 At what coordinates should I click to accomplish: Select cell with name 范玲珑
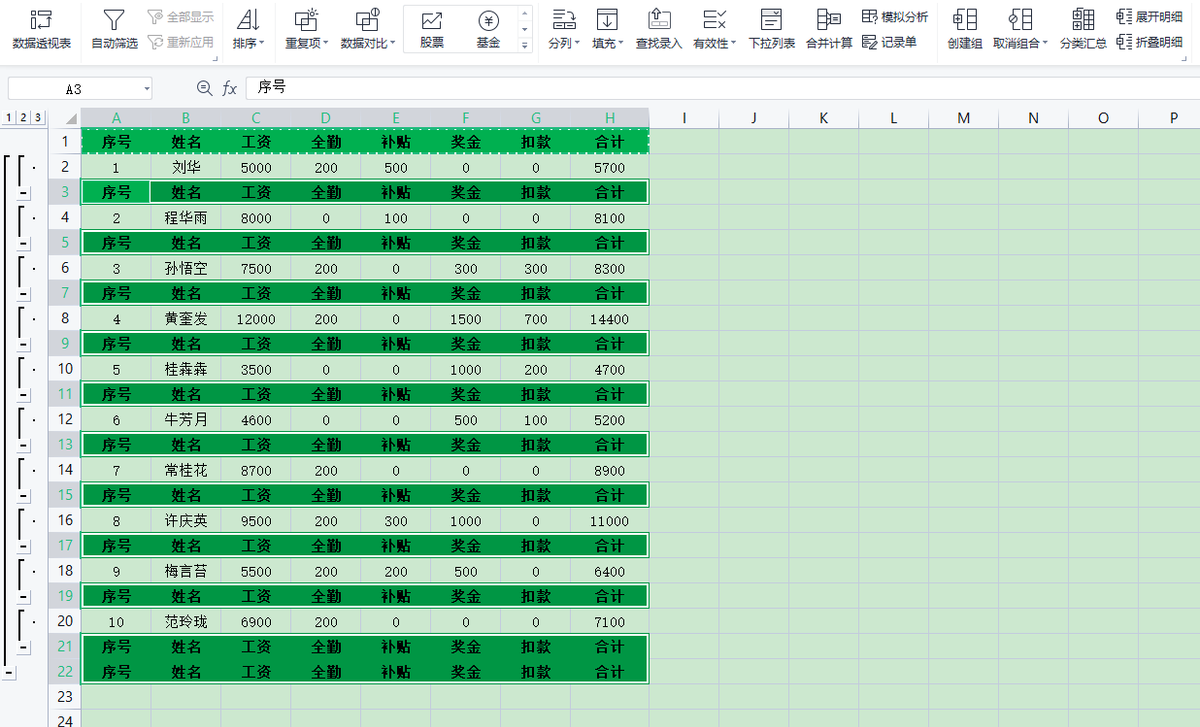[x=186, y=622]
